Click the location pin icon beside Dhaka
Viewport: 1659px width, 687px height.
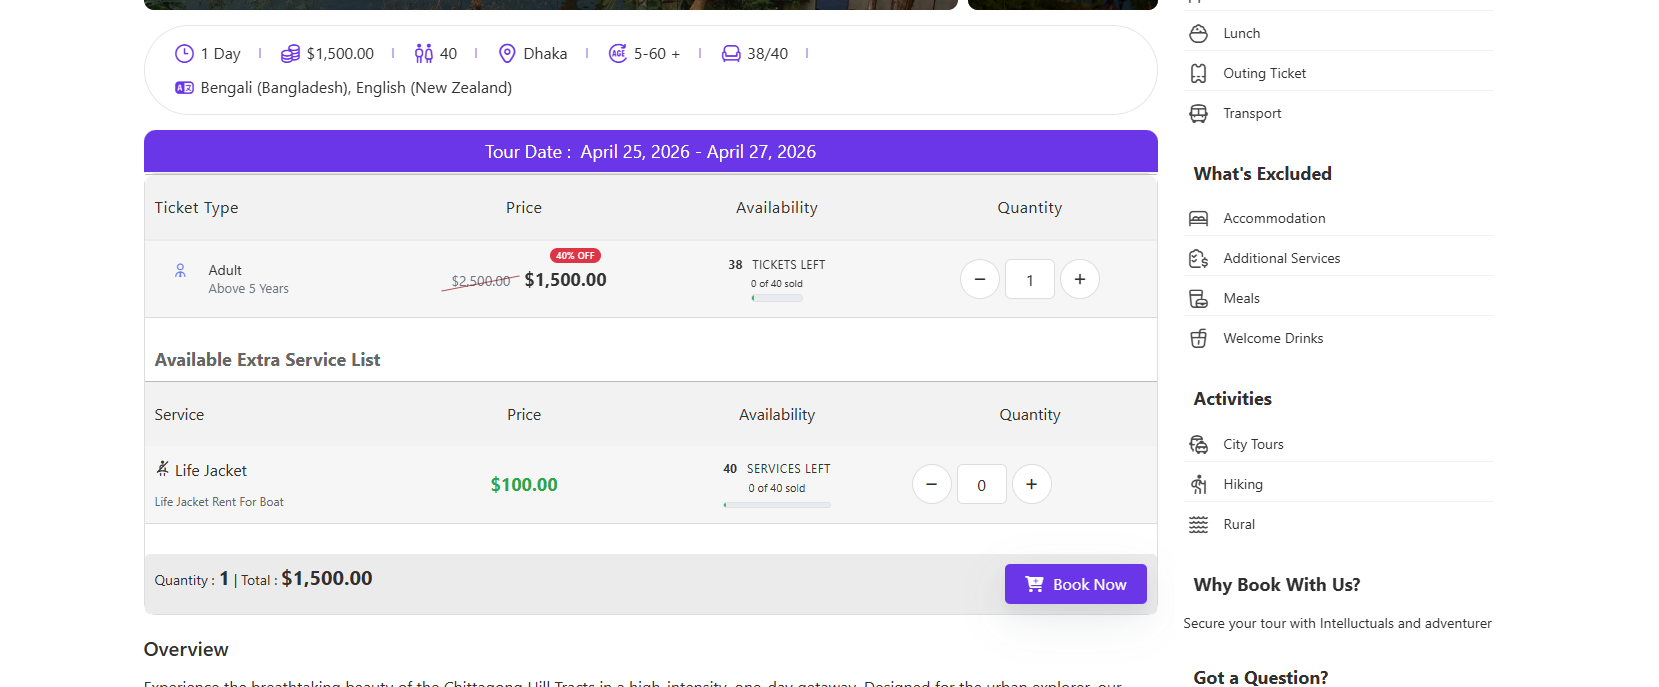point(507,54)
